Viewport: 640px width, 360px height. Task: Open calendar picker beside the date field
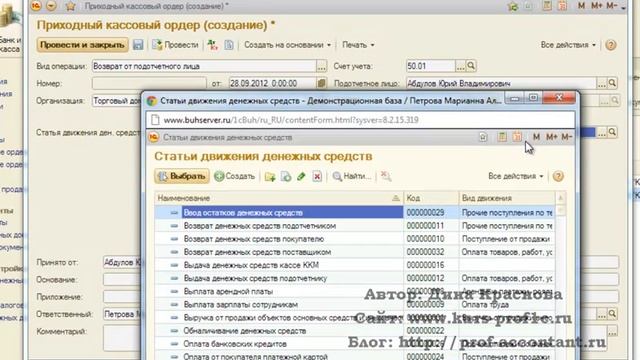tap(322, 83)
